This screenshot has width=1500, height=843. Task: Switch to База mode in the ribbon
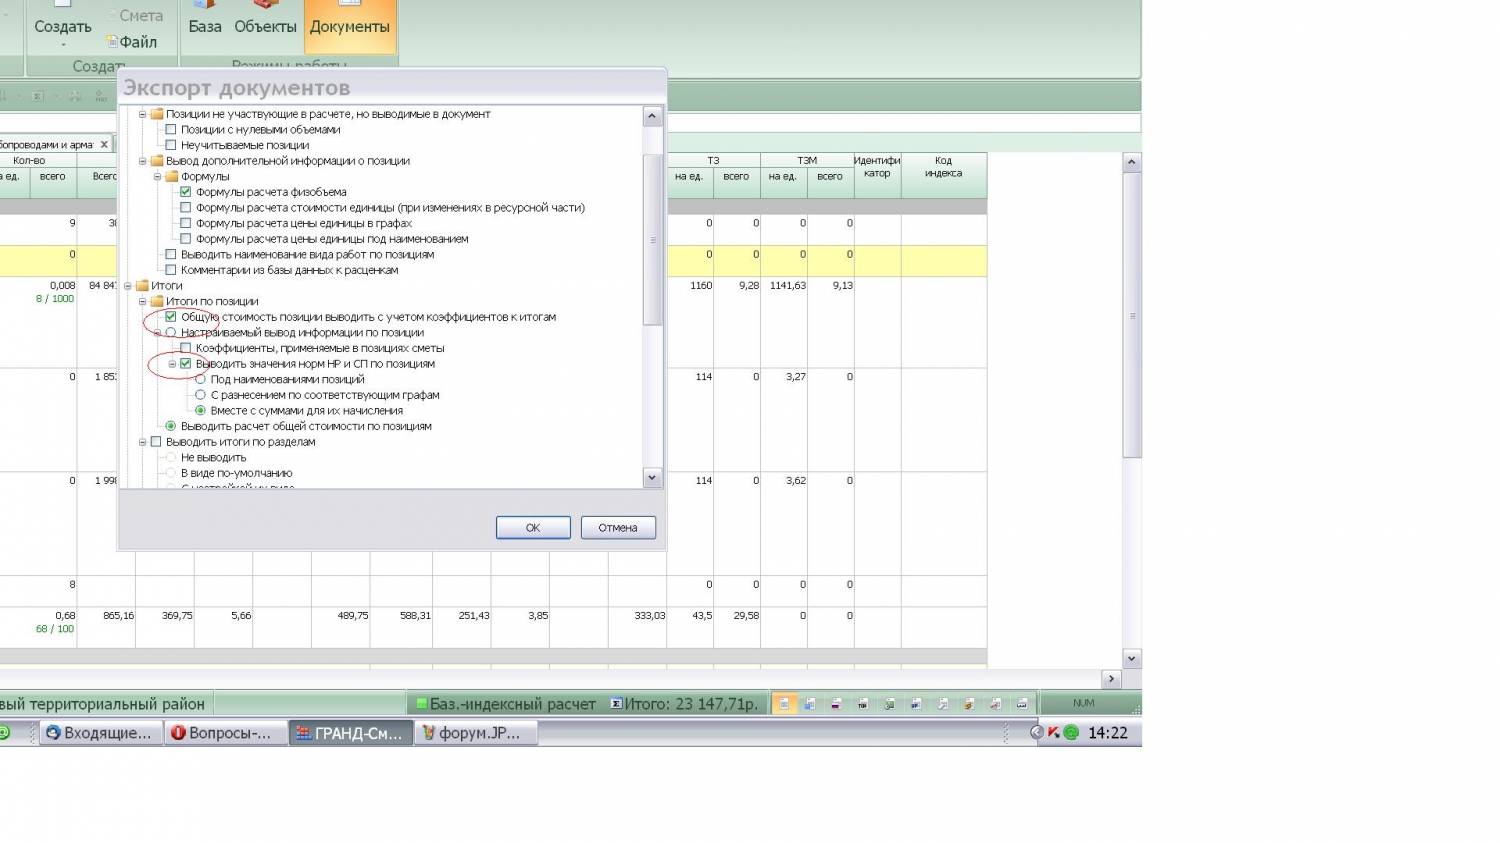click(x=205, y=27)
